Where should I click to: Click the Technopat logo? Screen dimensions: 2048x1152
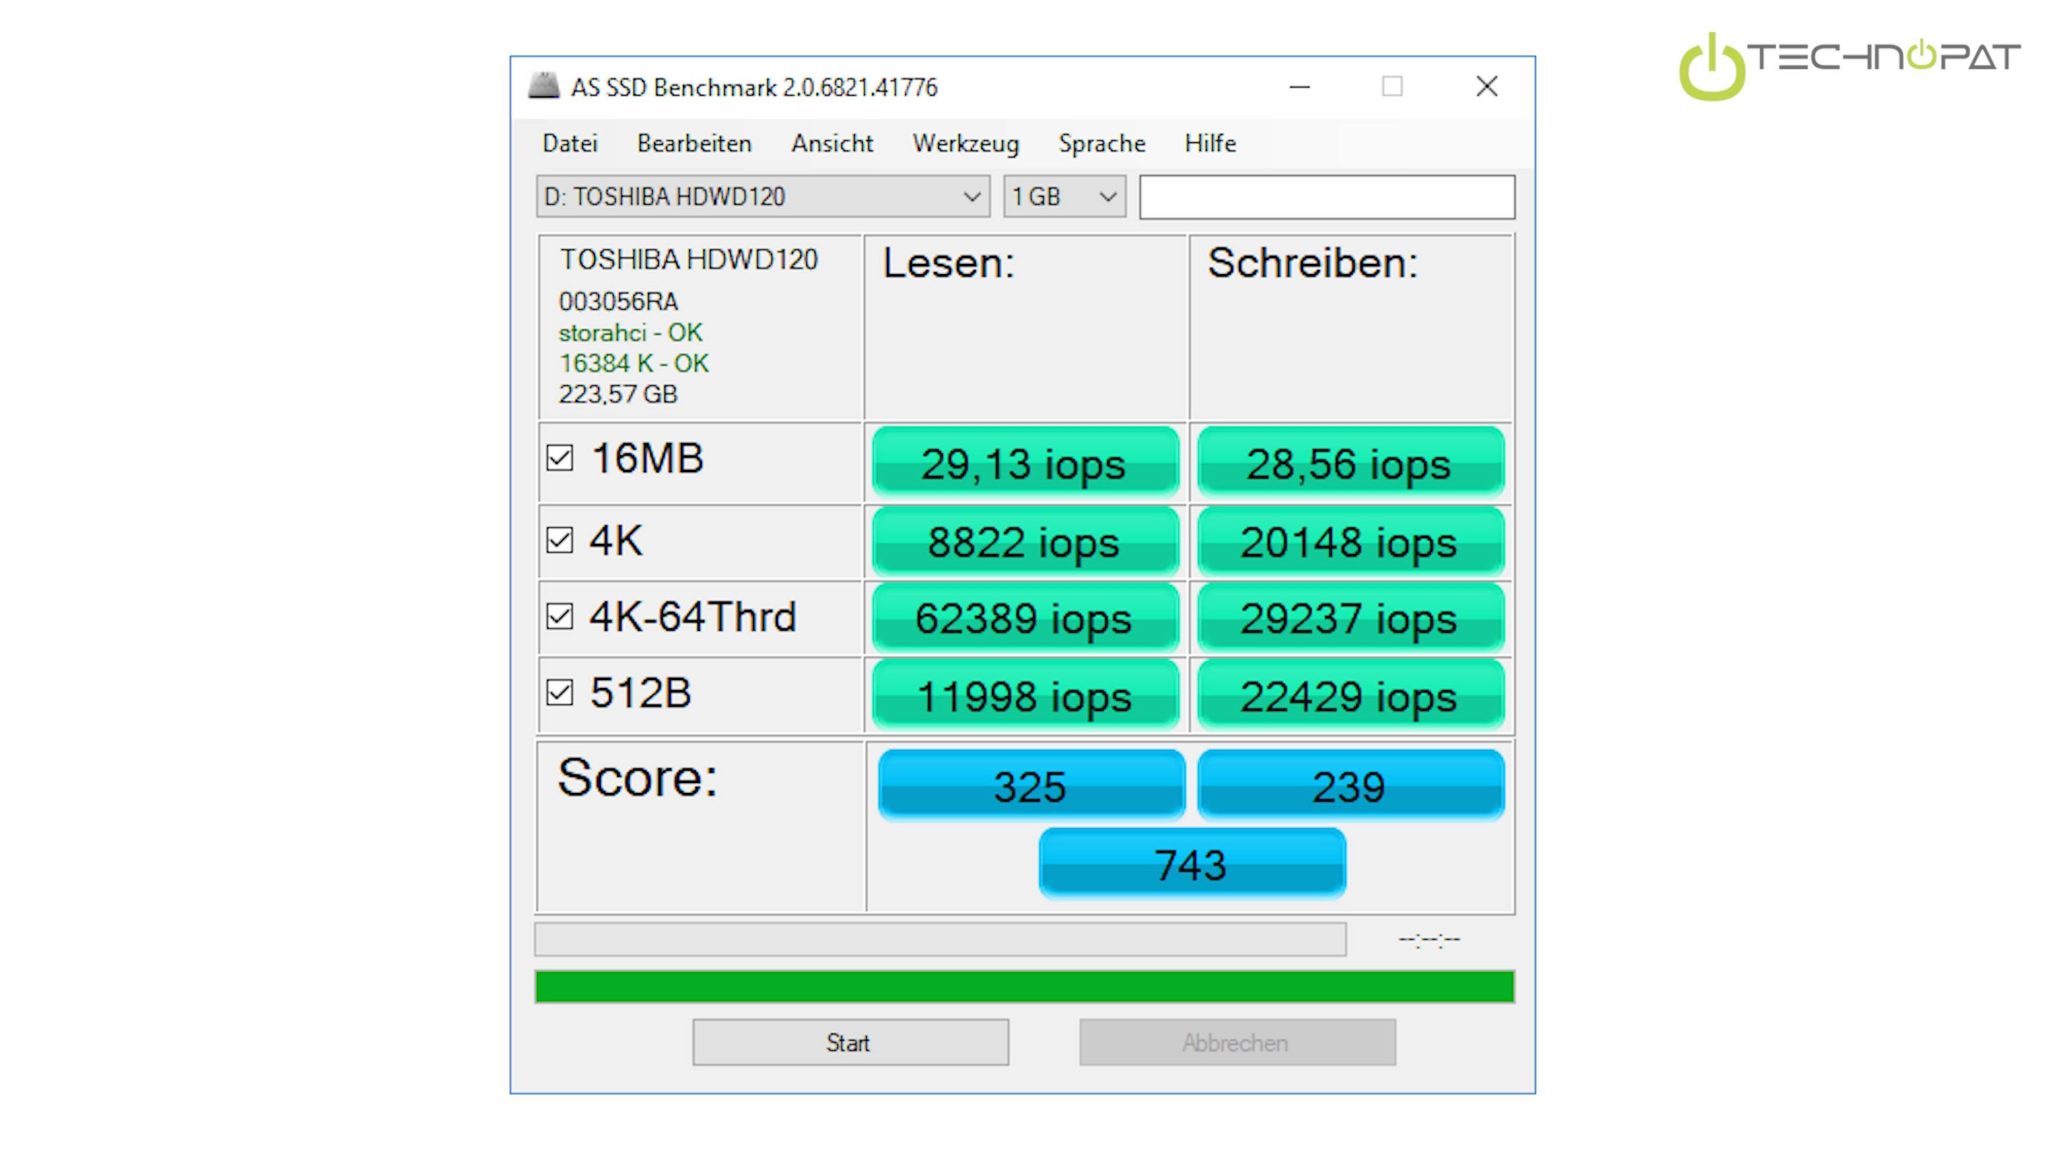coord(1848,64)
